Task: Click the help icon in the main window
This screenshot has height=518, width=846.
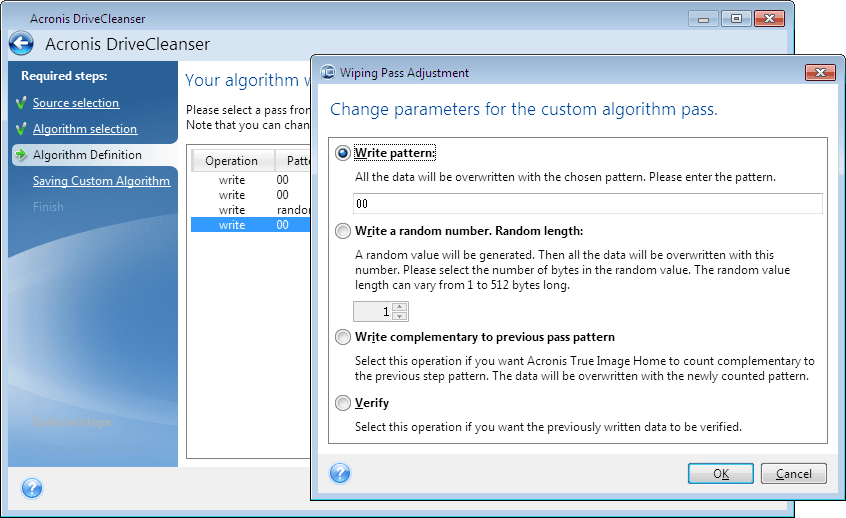Action: [32, 488]
